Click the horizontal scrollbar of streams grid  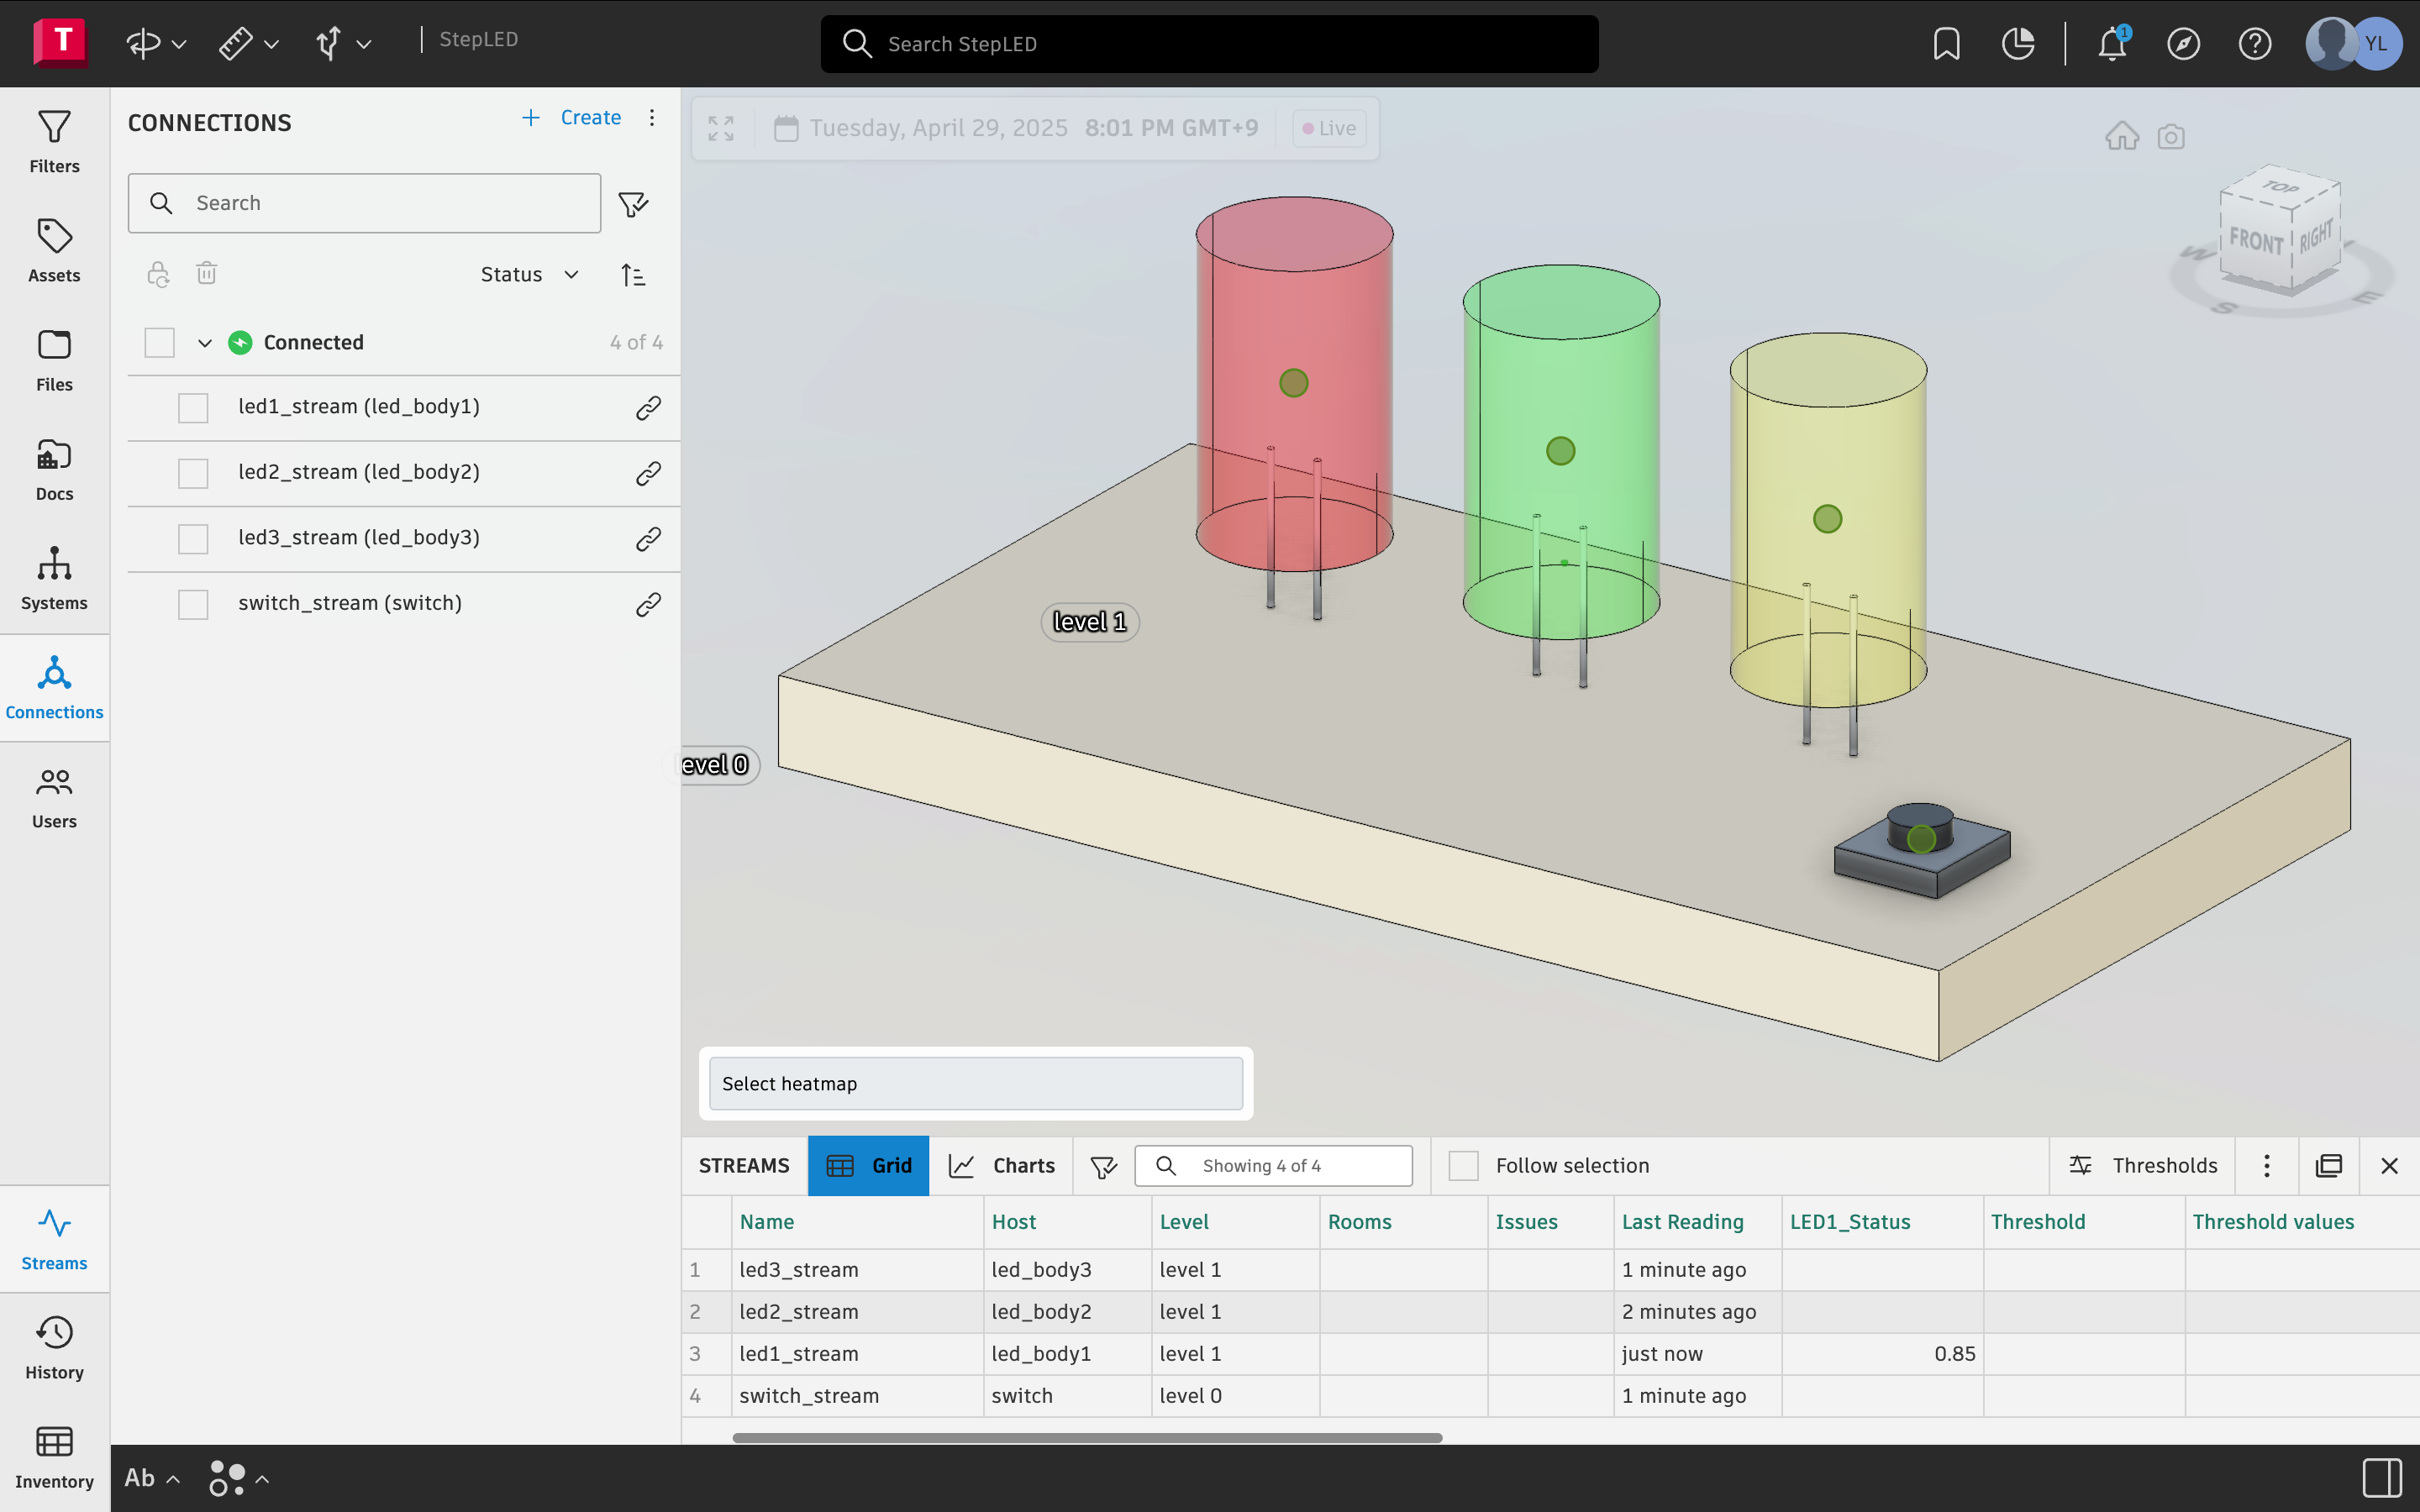[1086, 1437]
